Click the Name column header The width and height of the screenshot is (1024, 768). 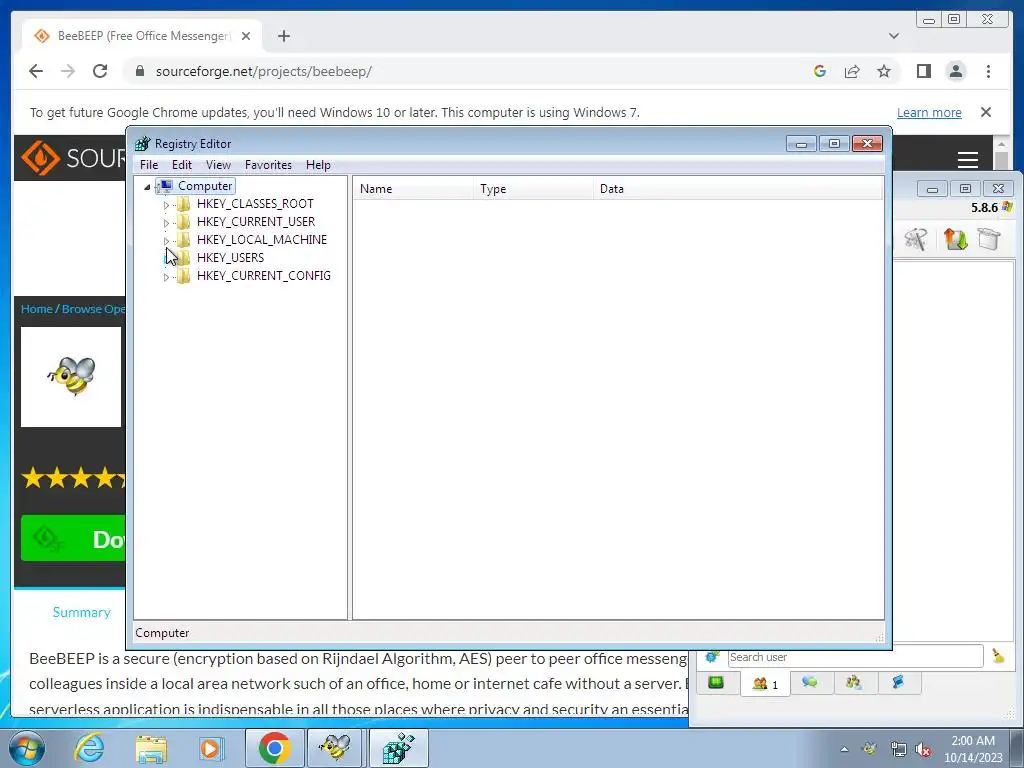[x=413, y=189]
